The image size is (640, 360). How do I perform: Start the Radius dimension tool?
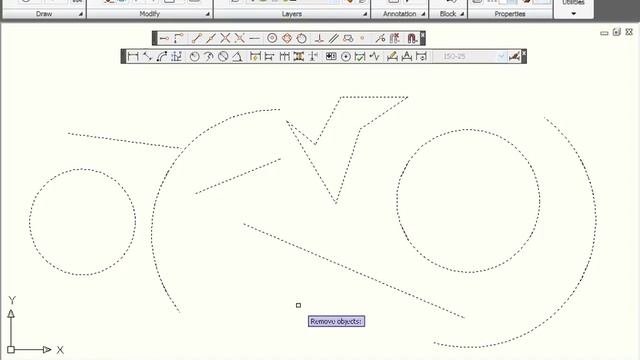(194, 56)
